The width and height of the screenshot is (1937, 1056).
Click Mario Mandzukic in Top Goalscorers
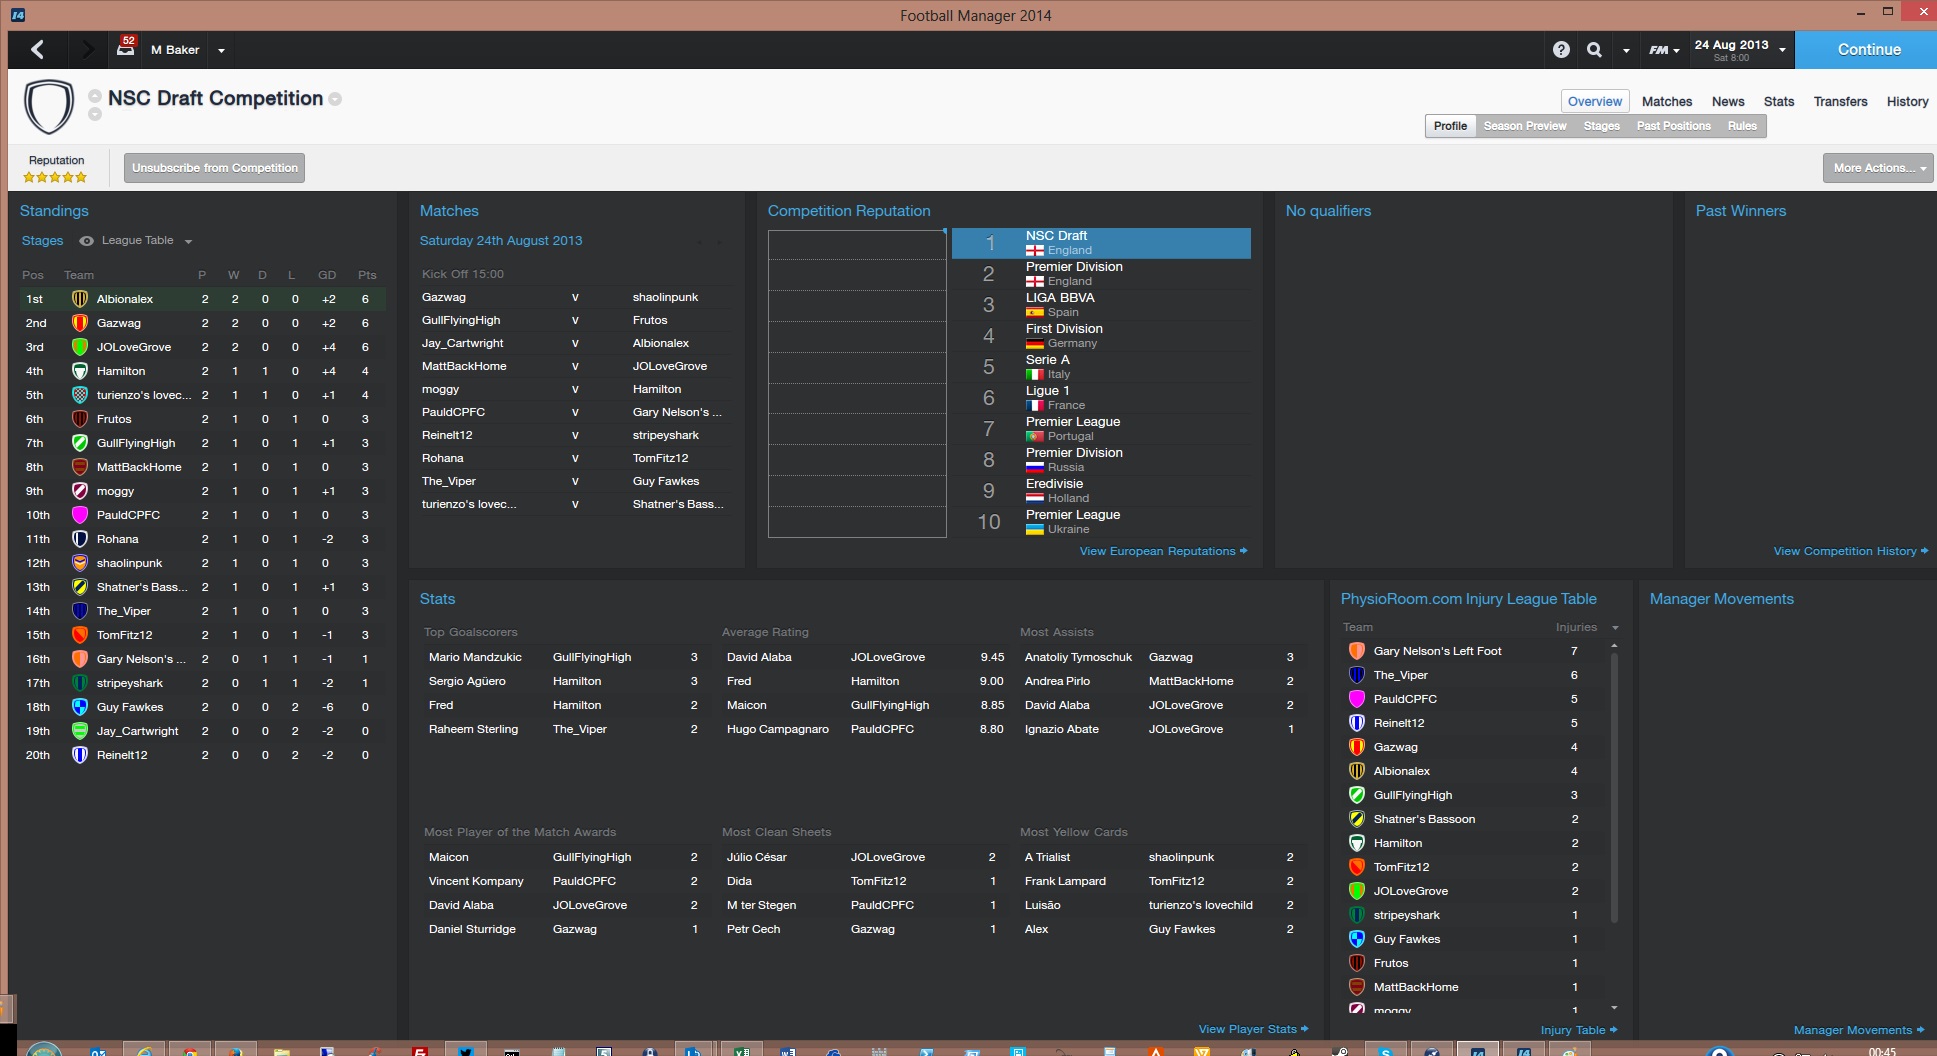coord(475,658)
